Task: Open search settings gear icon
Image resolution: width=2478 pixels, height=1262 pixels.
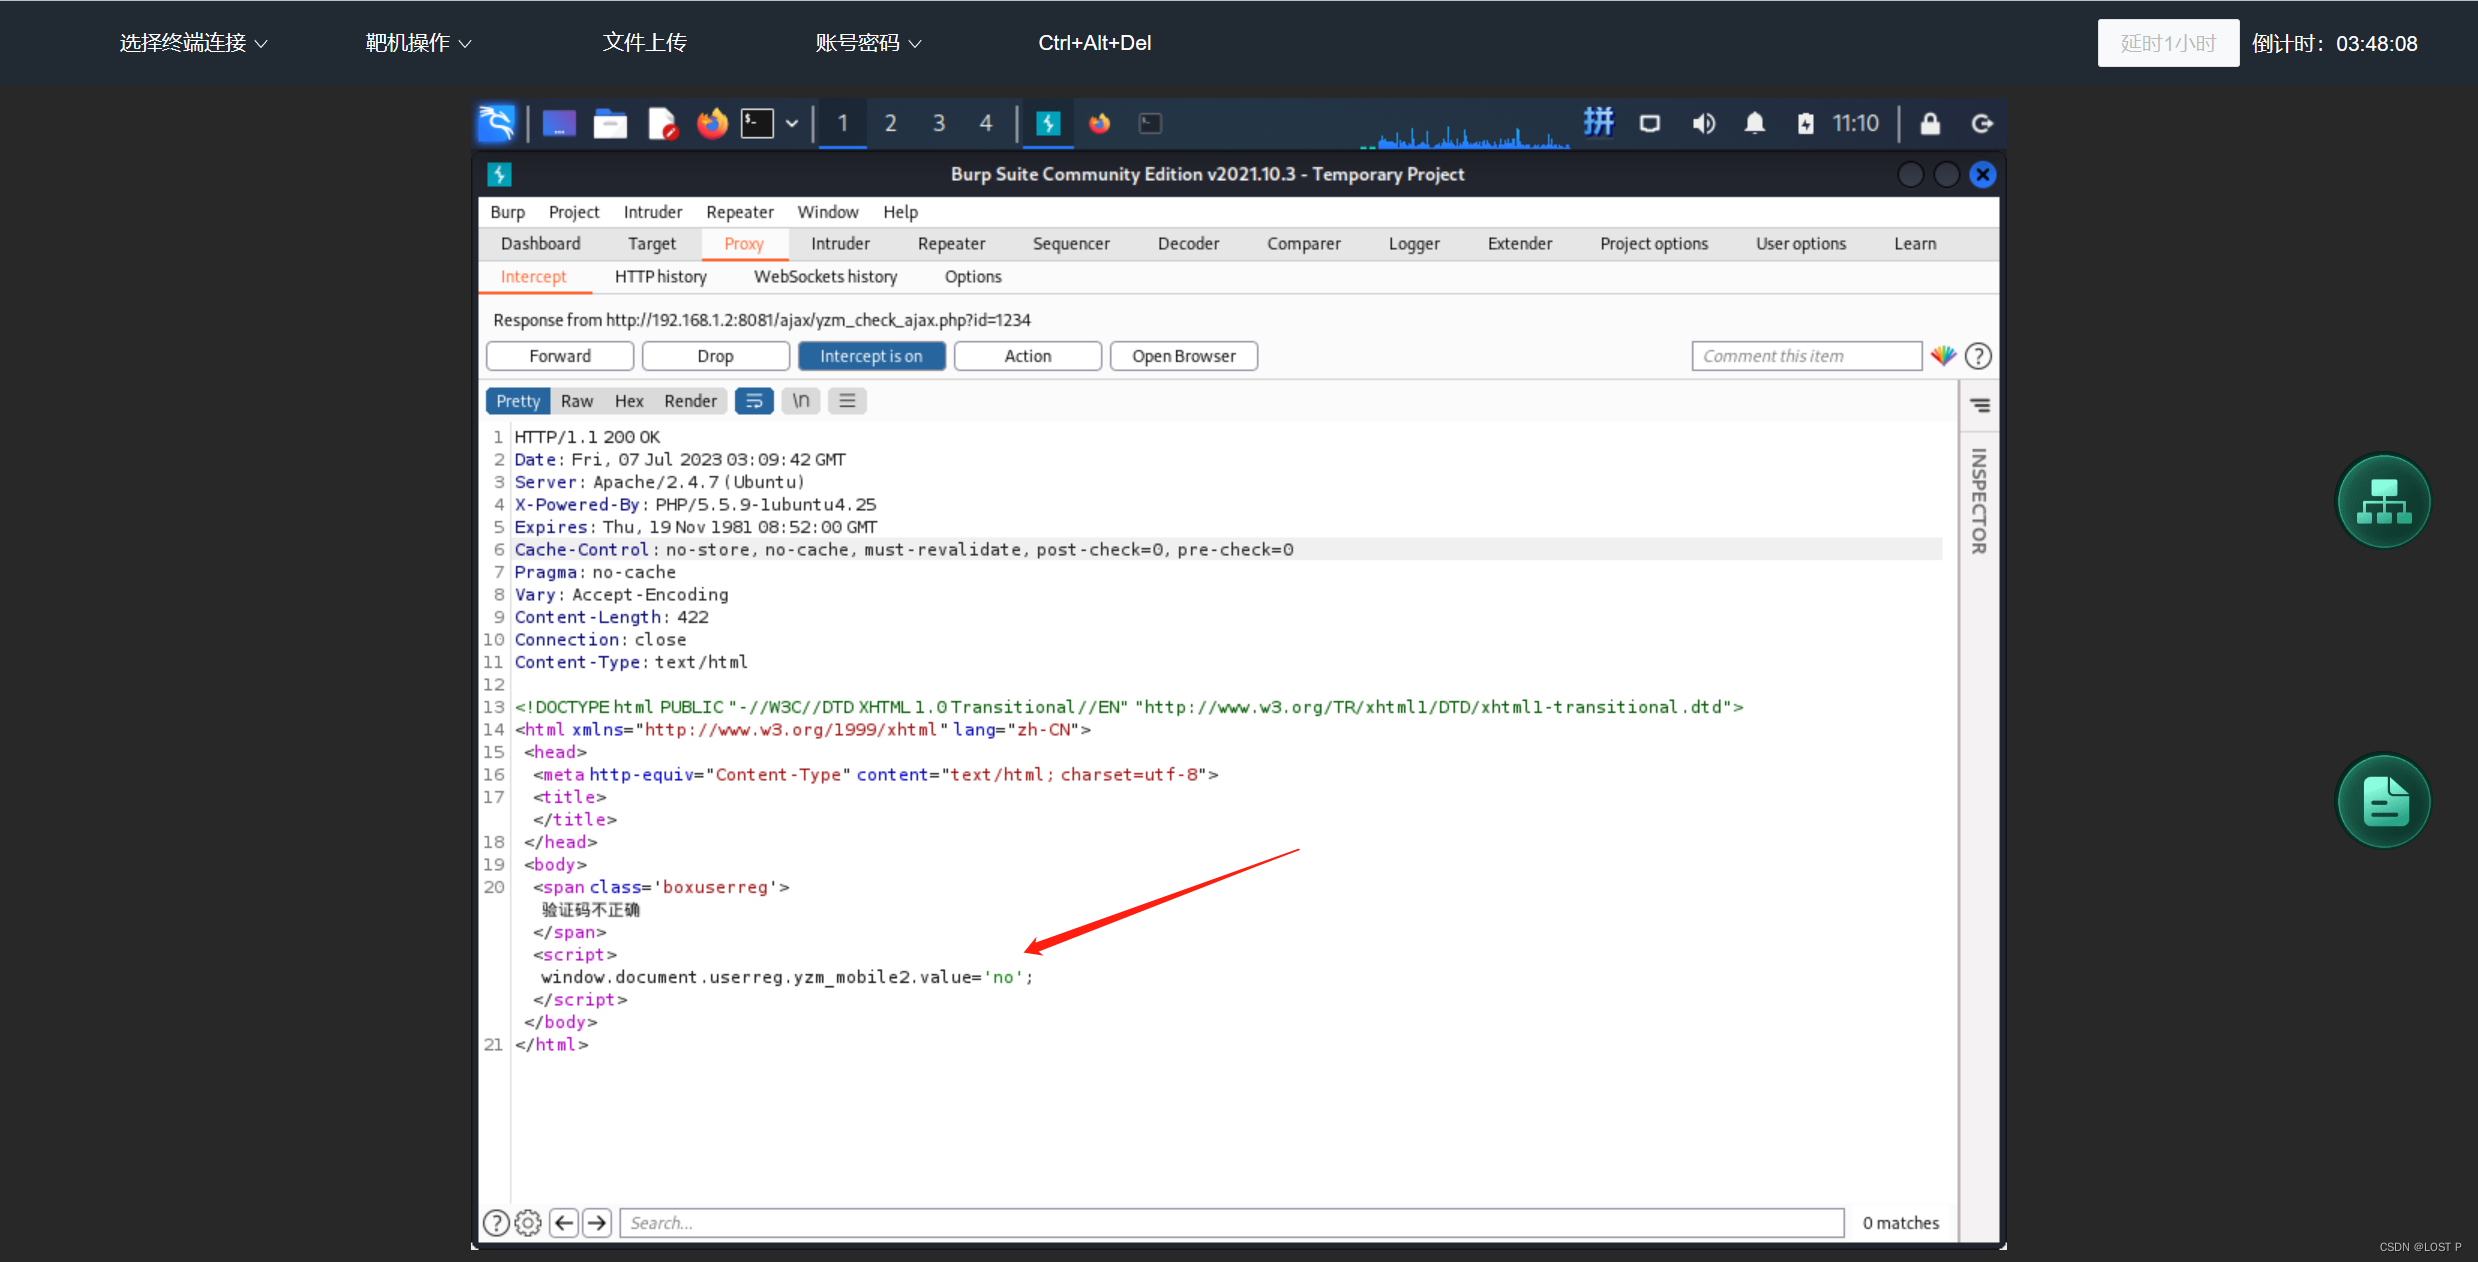Action: pos(528,1222)
